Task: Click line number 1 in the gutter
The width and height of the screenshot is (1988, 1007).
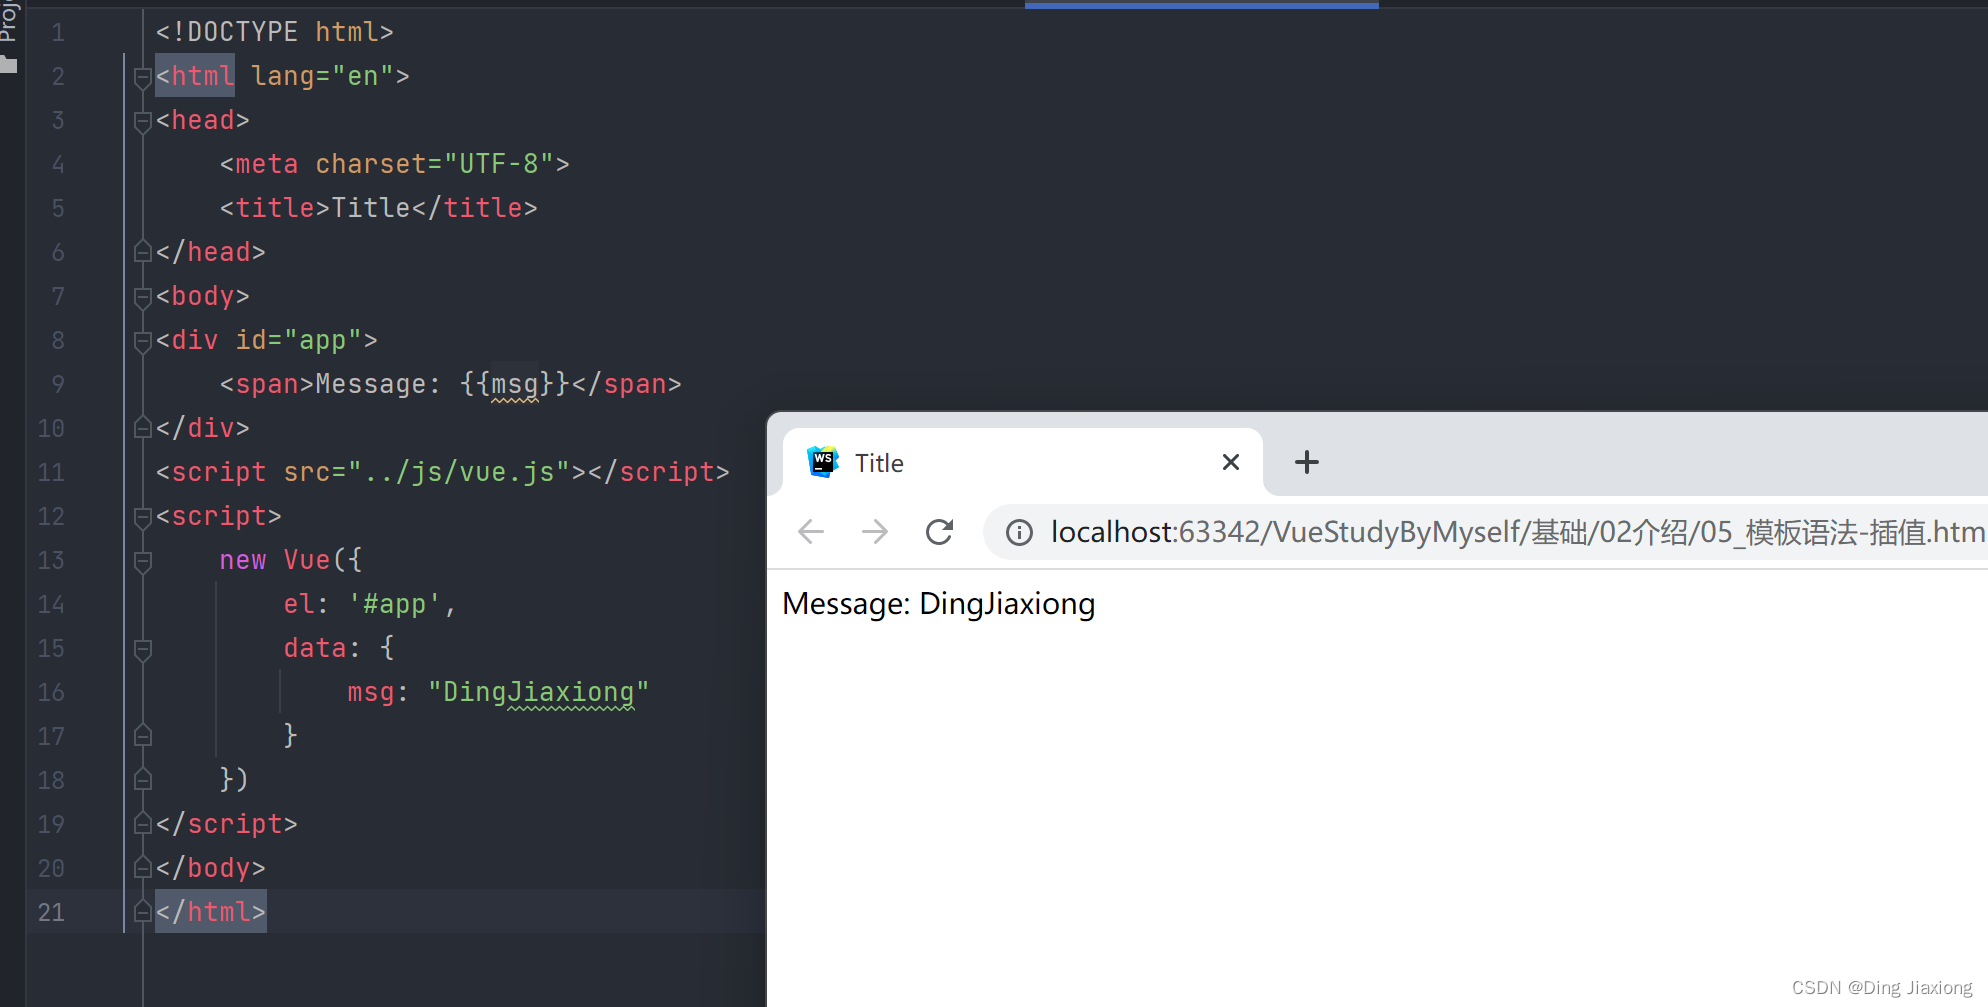Action: [58, 33]
